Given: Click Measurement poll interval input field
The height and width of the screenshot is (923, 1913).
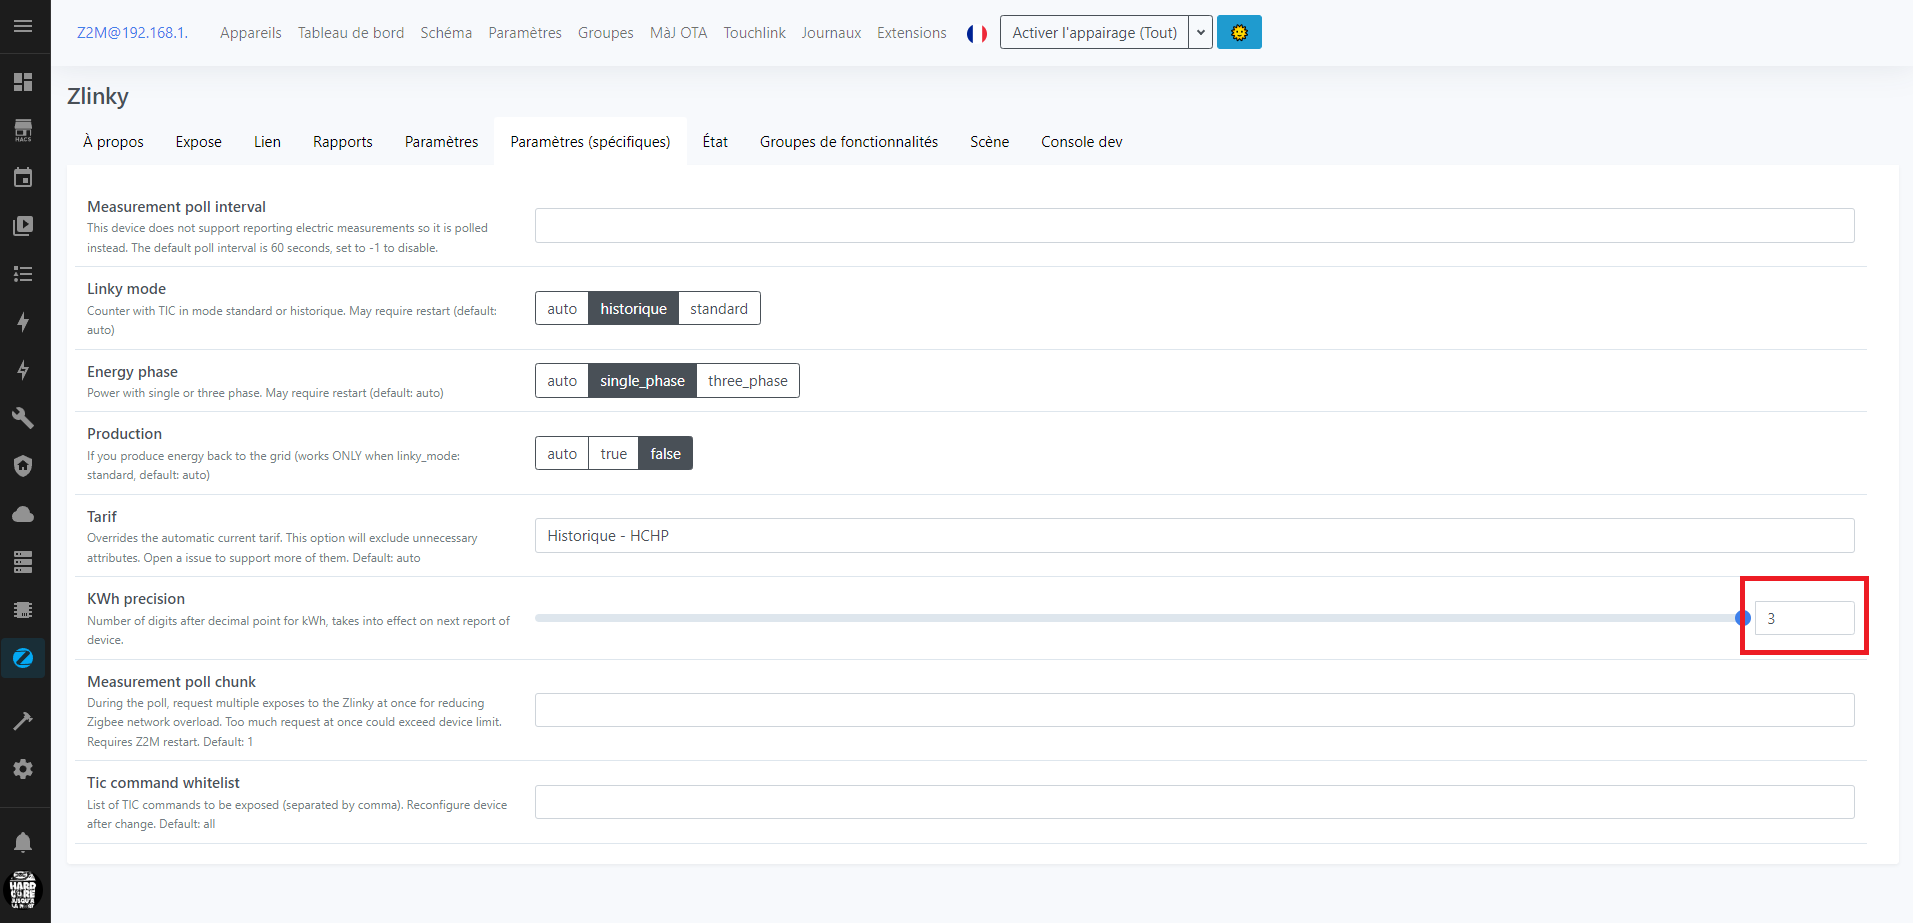Looking at the screenshot, I should pyautogui.click(x=1194, y=226).
